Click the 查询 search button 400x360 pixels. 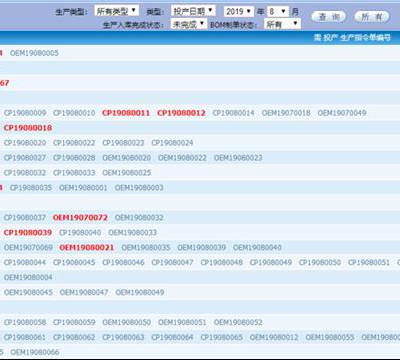click(329, 17)
